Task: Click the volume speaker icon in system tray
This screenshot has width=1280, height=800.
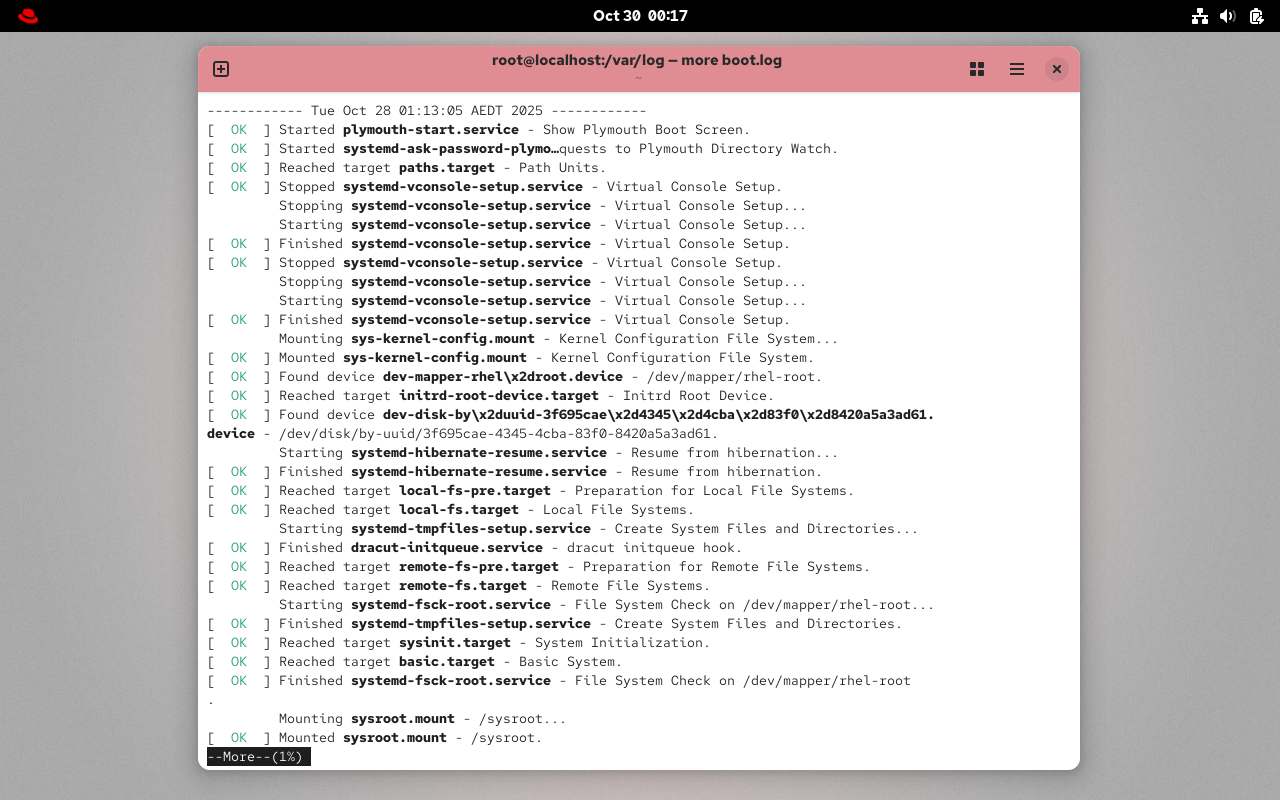Action: pyautogui.click(x=1228, y=16)
